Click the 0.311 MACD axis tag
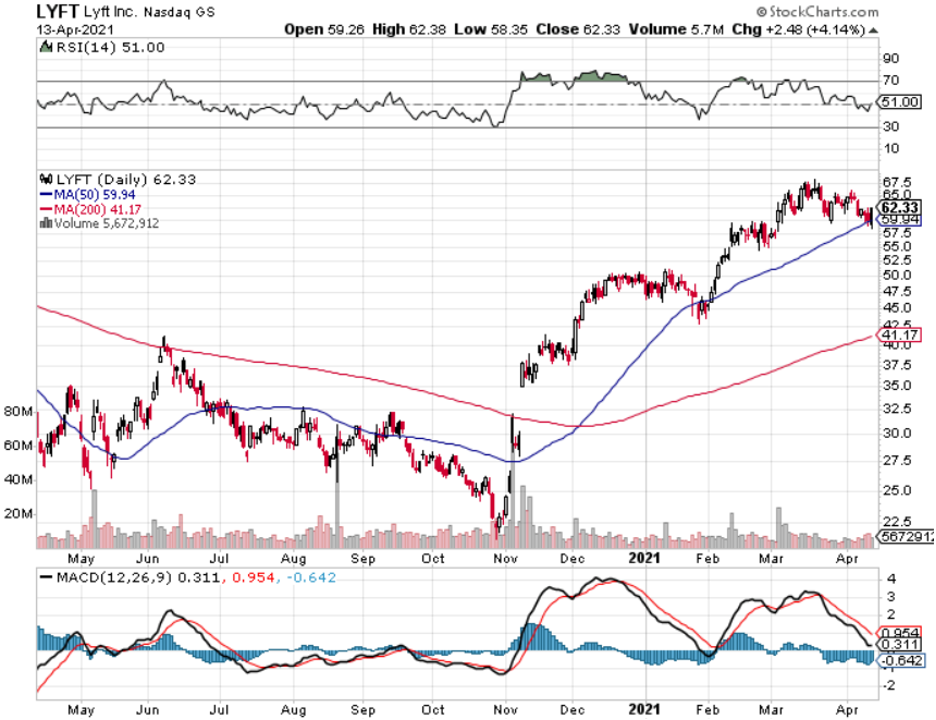936x720 pixels. (900, 644)
